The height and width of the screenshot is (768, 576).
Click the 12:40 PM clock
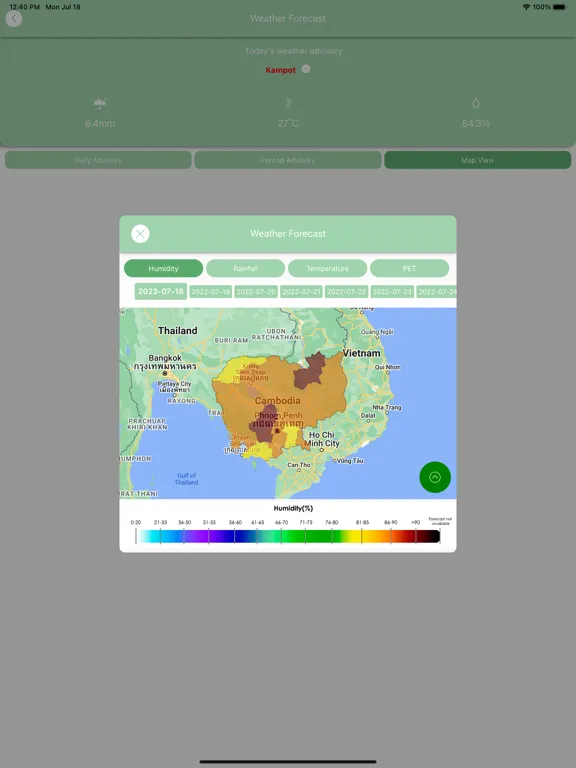[24, 7]
